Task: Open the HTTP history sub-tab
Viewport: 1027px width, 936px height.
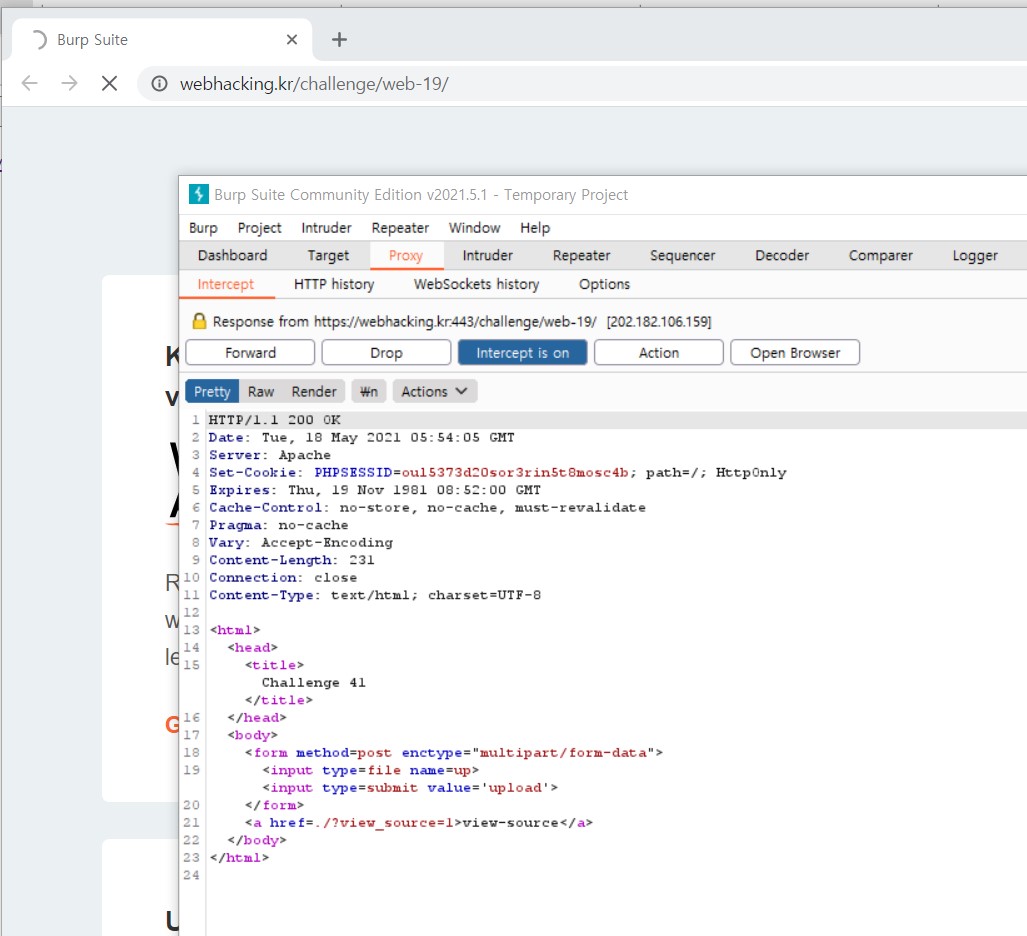Action: [334, 284]
